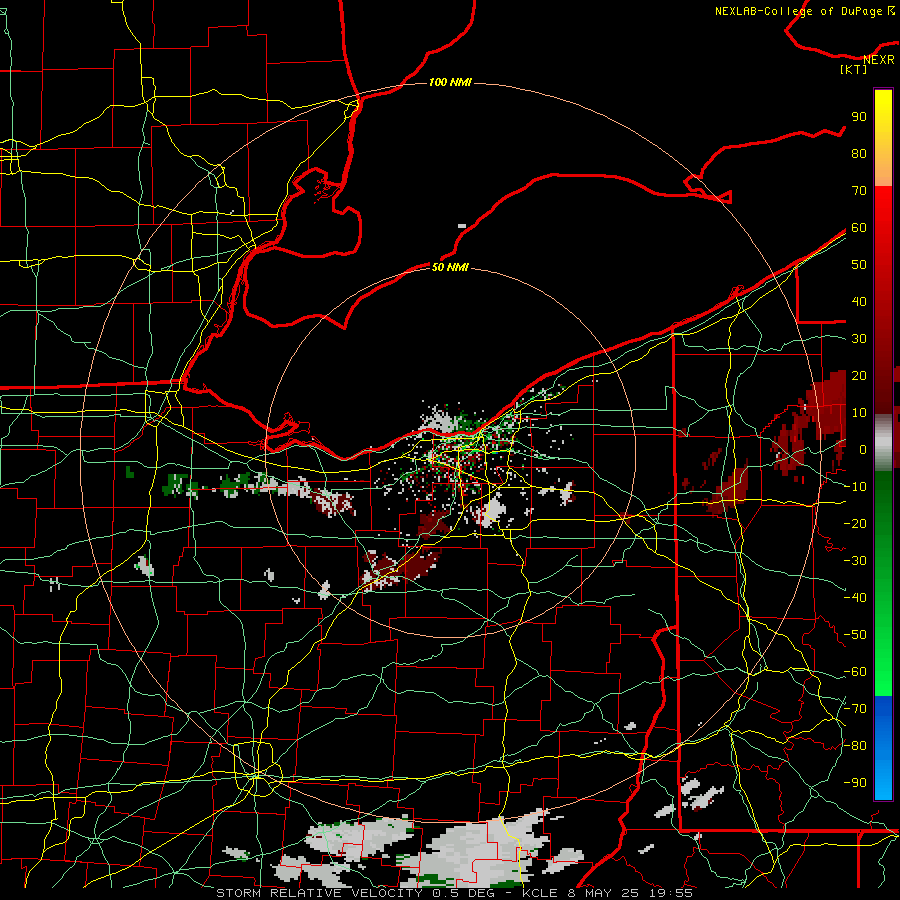Click the 40 value on velocity scale
900x900 pixels.
[x=859, y=302]
